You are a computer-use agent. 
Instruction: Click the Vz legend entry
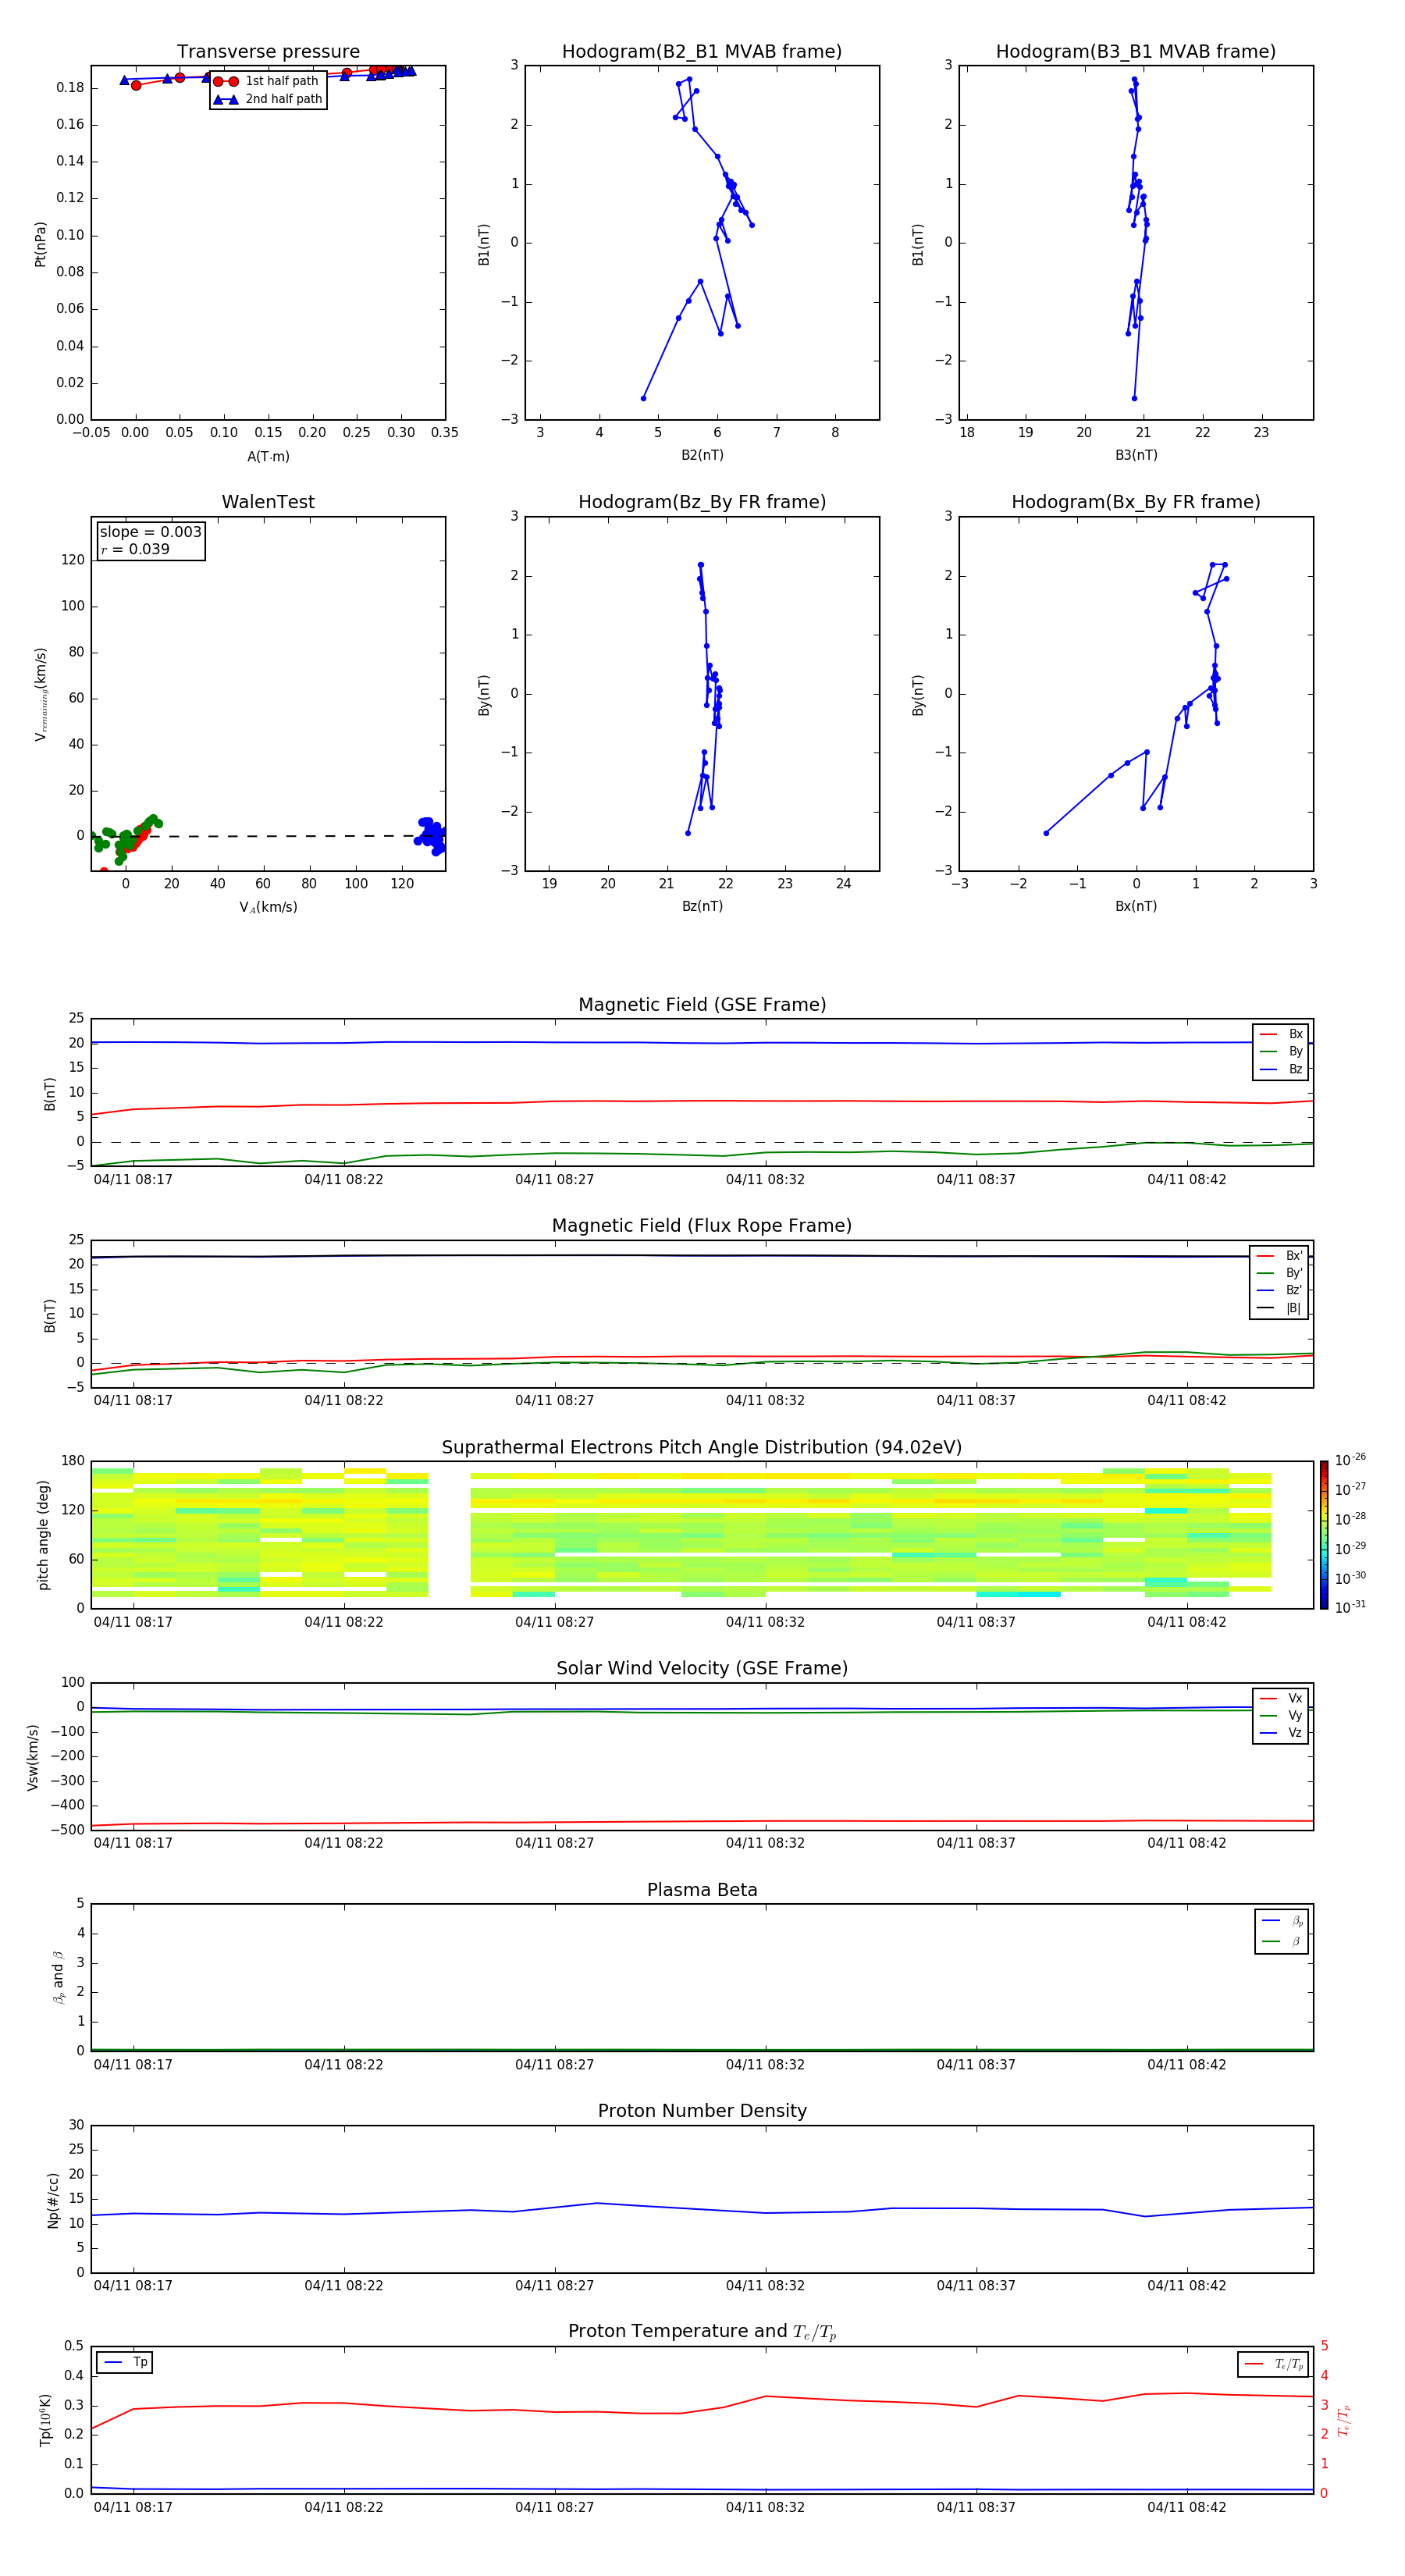click(x=1281, y=1733)
